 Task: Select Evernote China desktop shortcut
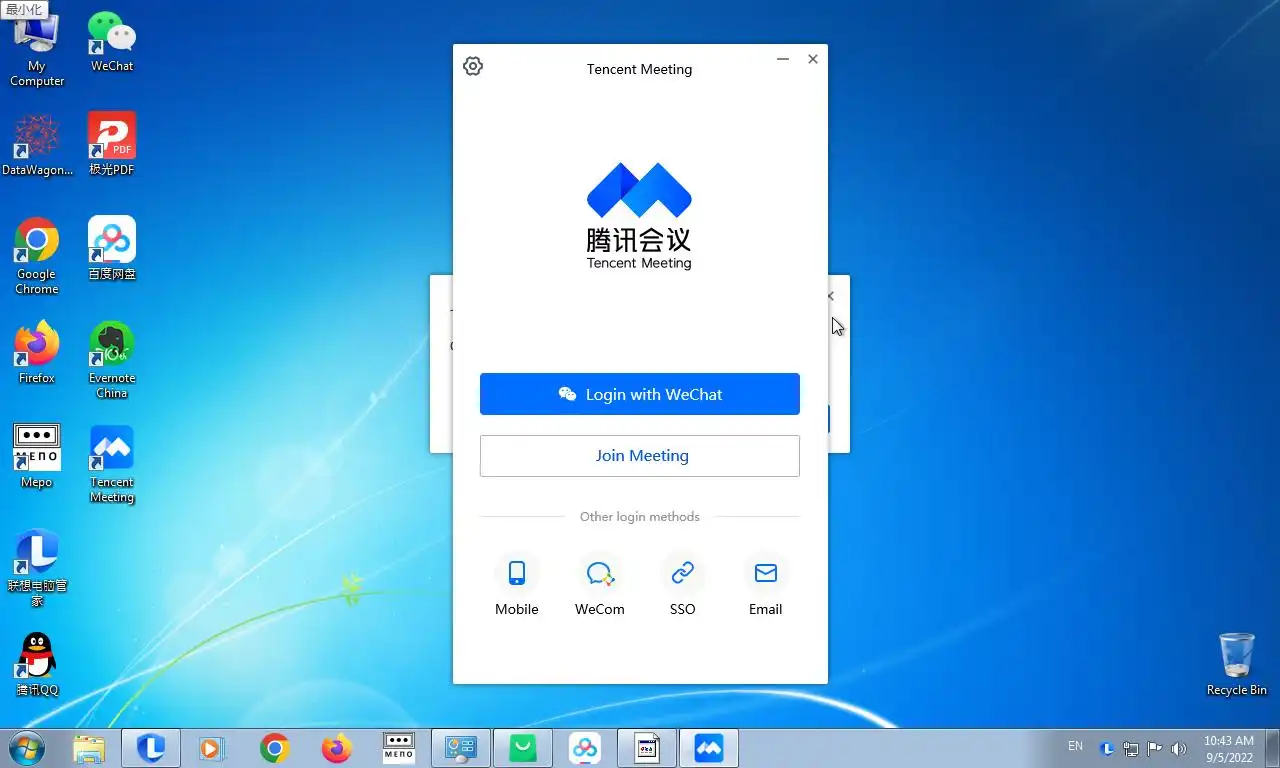click(x=112, y=360)
